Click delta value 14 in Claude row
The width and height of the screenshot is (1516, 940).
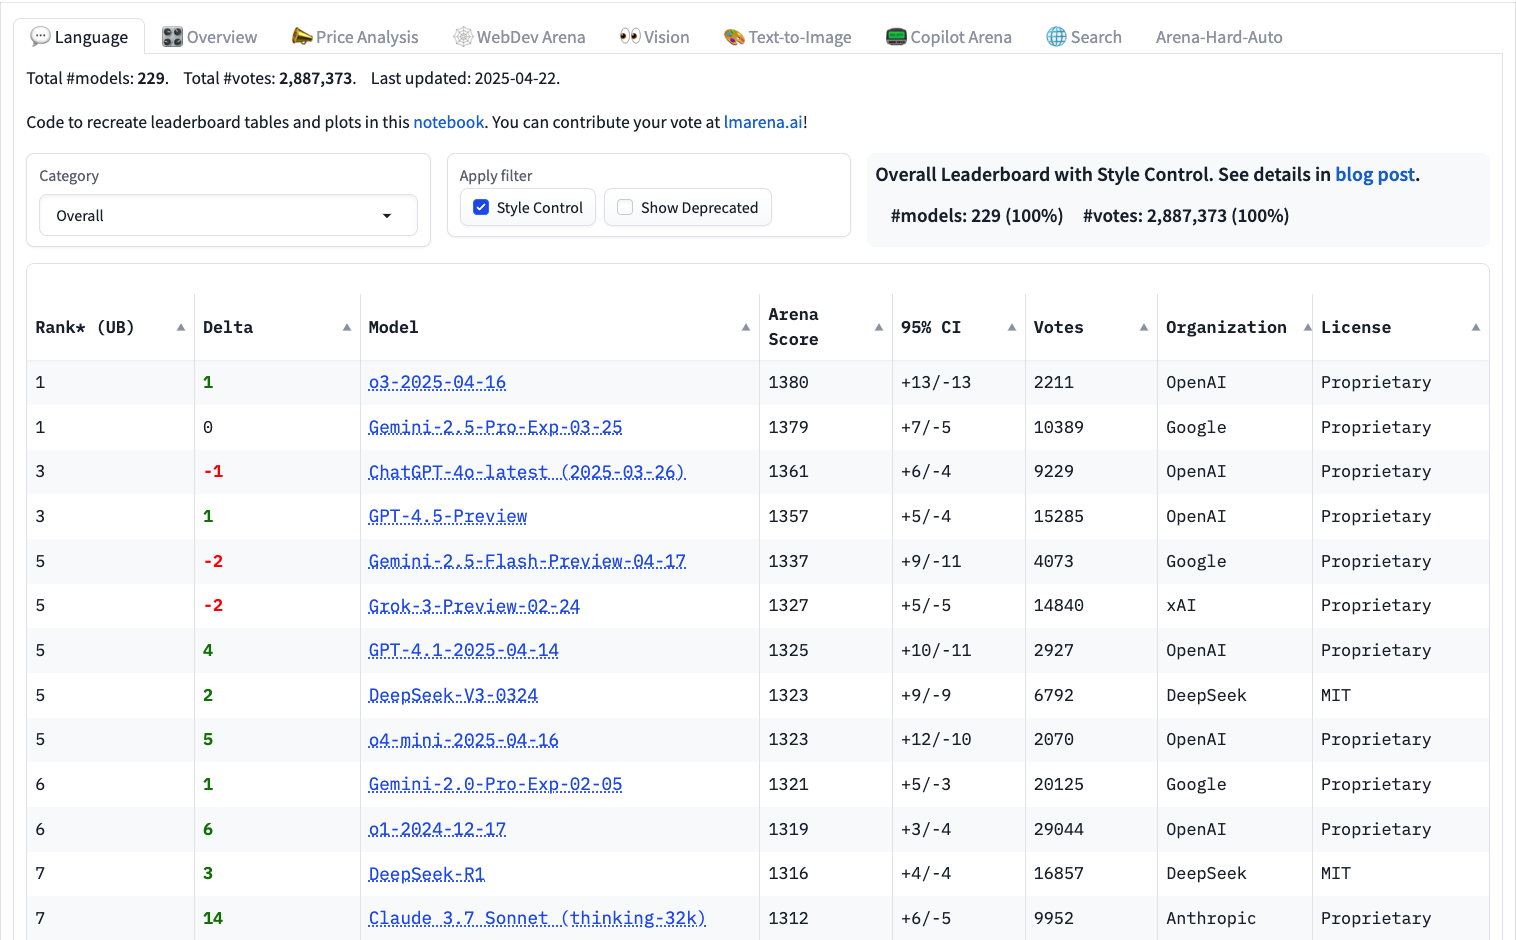pyautogui.click(x=213, y=918)
